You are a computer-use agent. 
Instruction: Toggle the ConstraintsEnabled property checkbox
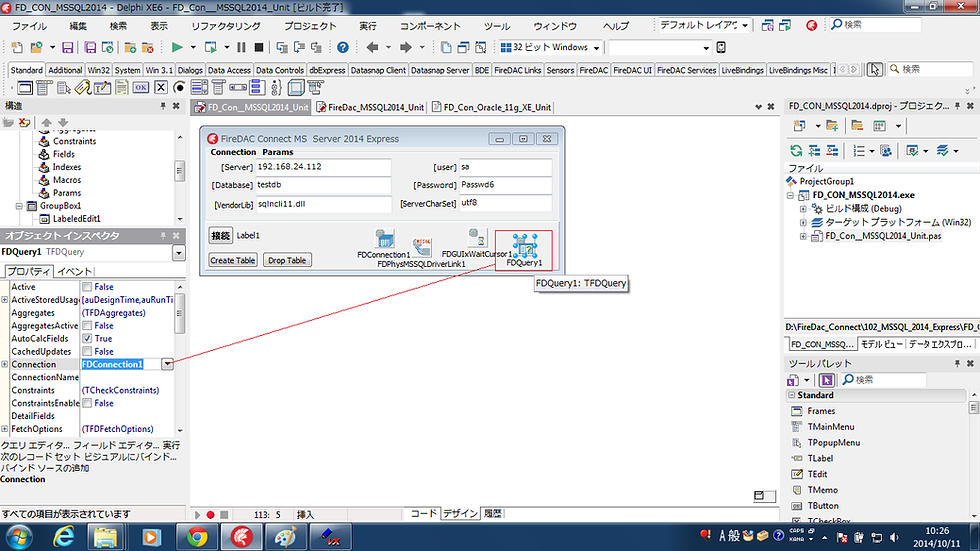tap(88, 404)
